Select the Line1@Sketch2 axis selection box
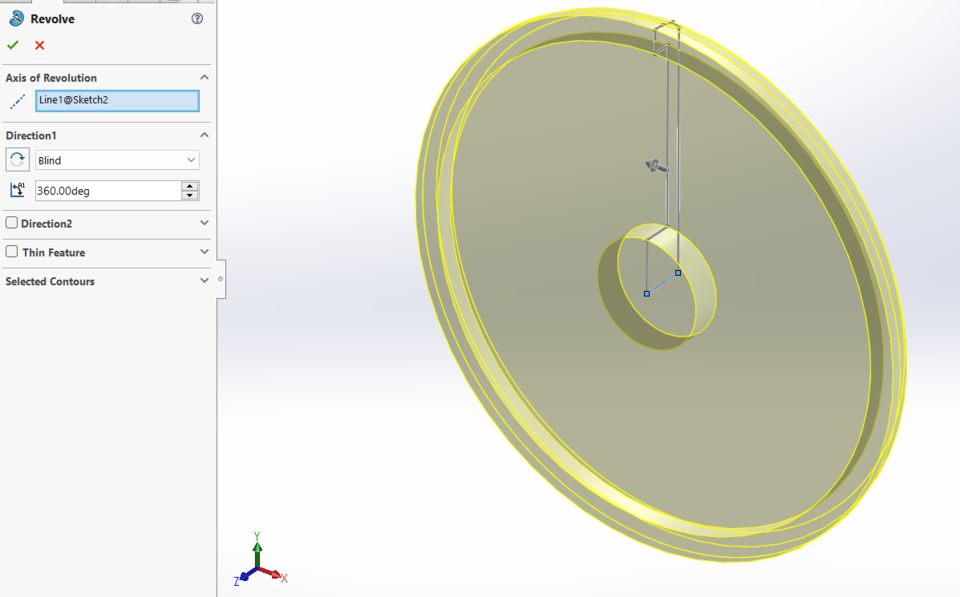Screen dimensions: 960x597 click(117, 101)
